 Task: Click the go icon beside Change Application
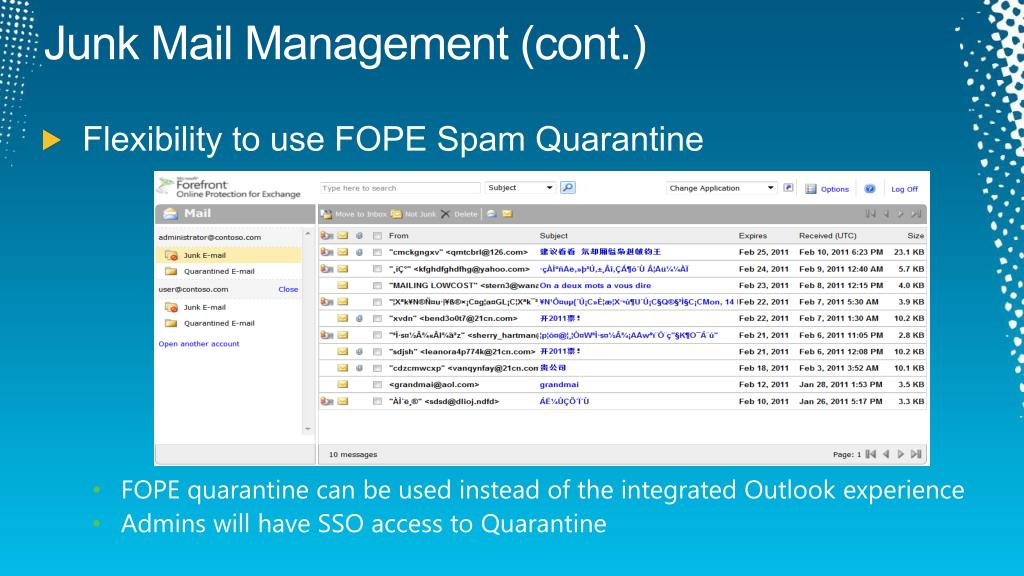tap(788, 188)
